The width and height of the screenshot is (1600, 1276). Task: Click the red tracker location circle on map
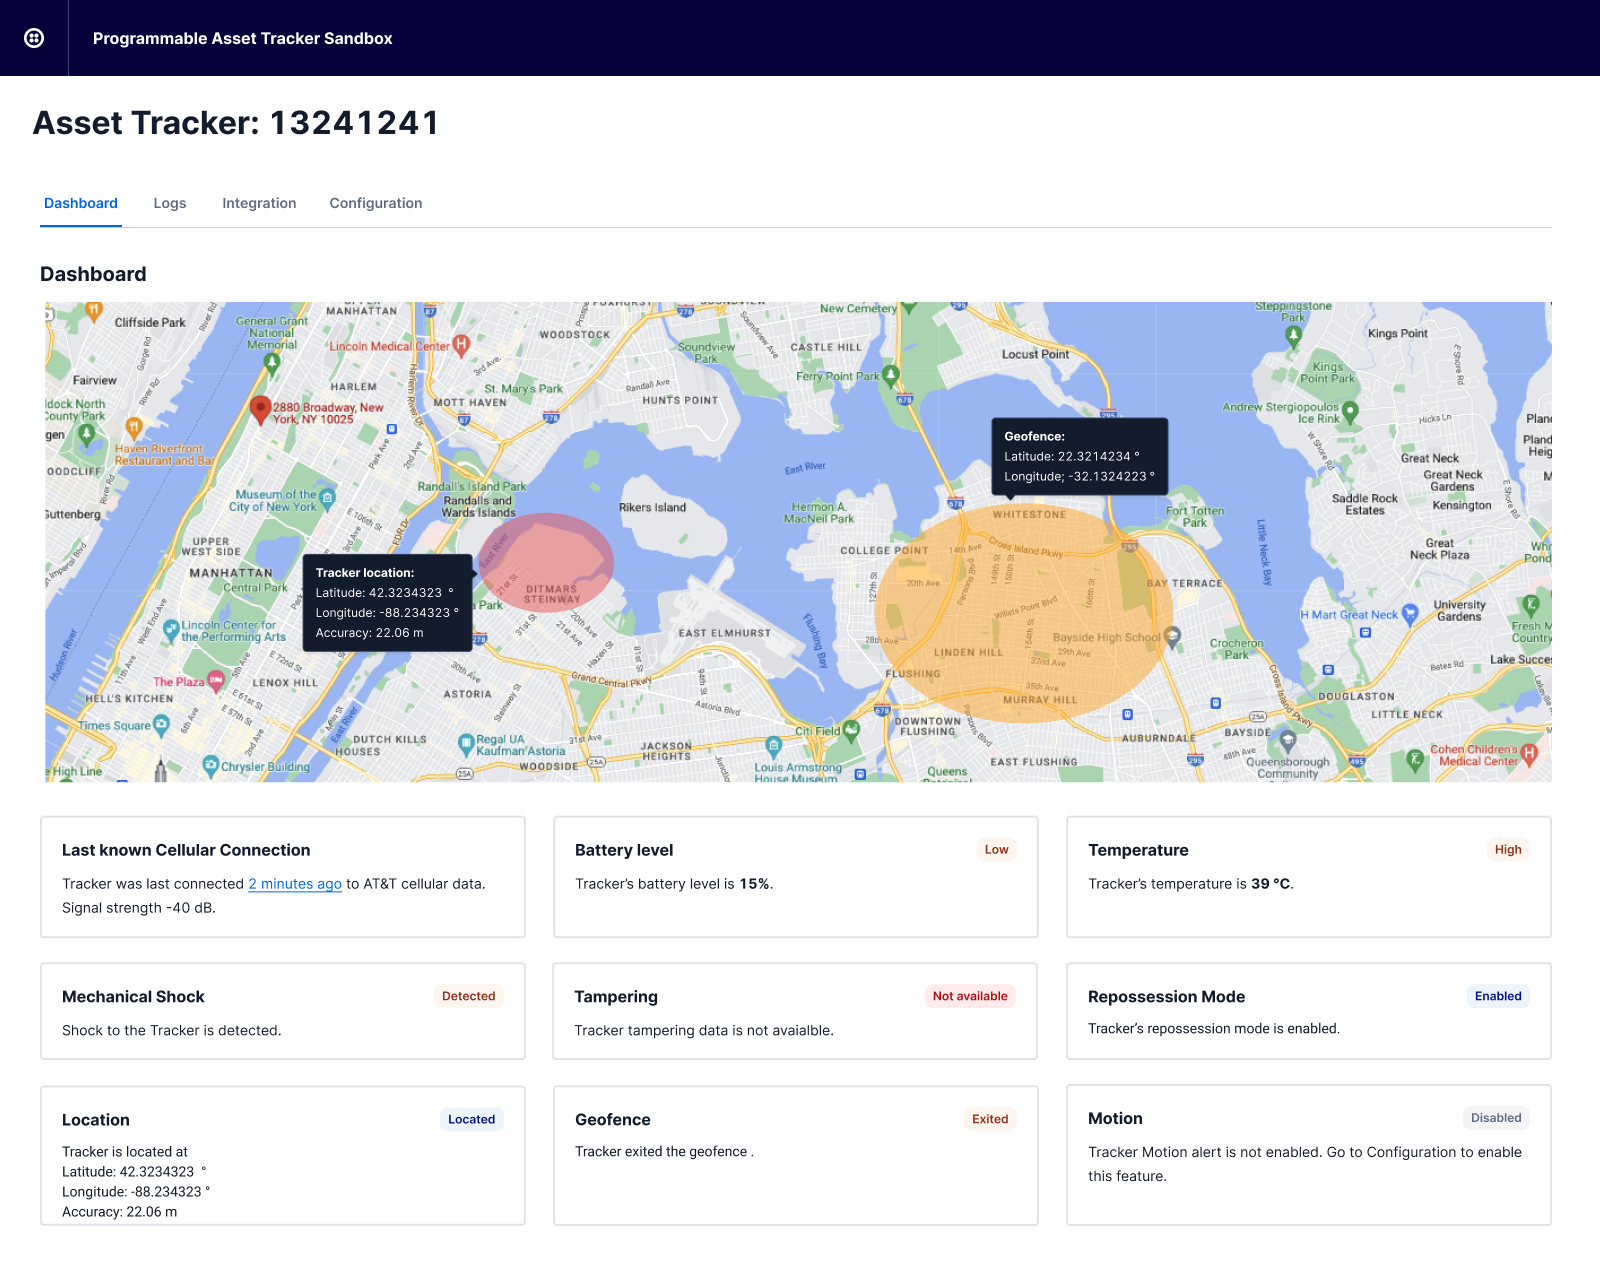pyautogui.click(x=546, y=560)
